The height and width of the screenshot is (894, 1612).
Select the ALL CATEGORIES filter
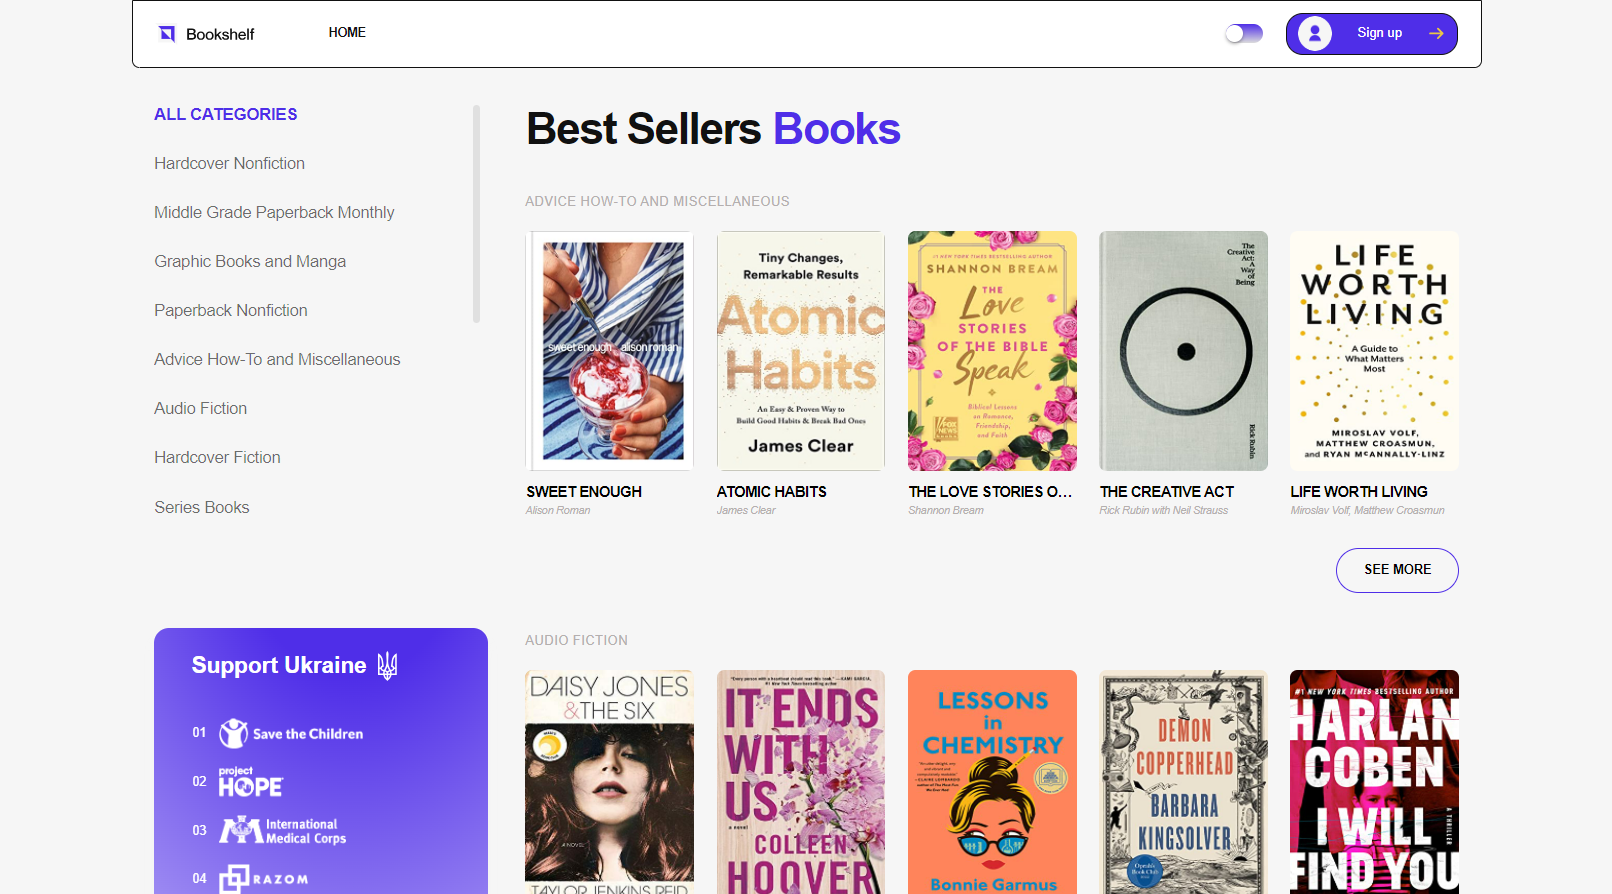(x=226, y=115)
